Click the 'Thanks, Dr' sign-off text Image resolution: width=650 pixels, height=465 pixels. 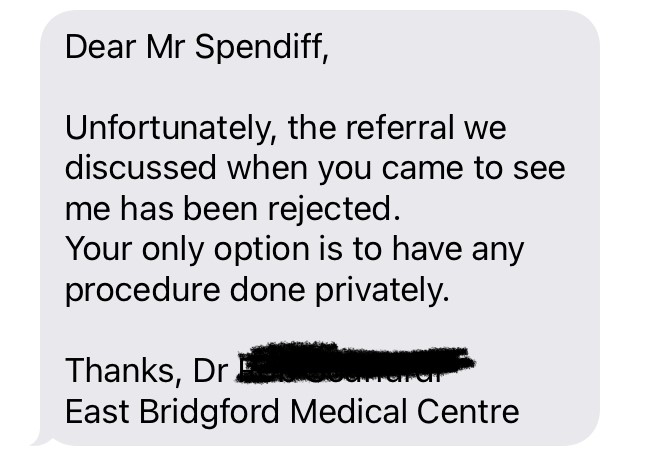coord(147,370)
